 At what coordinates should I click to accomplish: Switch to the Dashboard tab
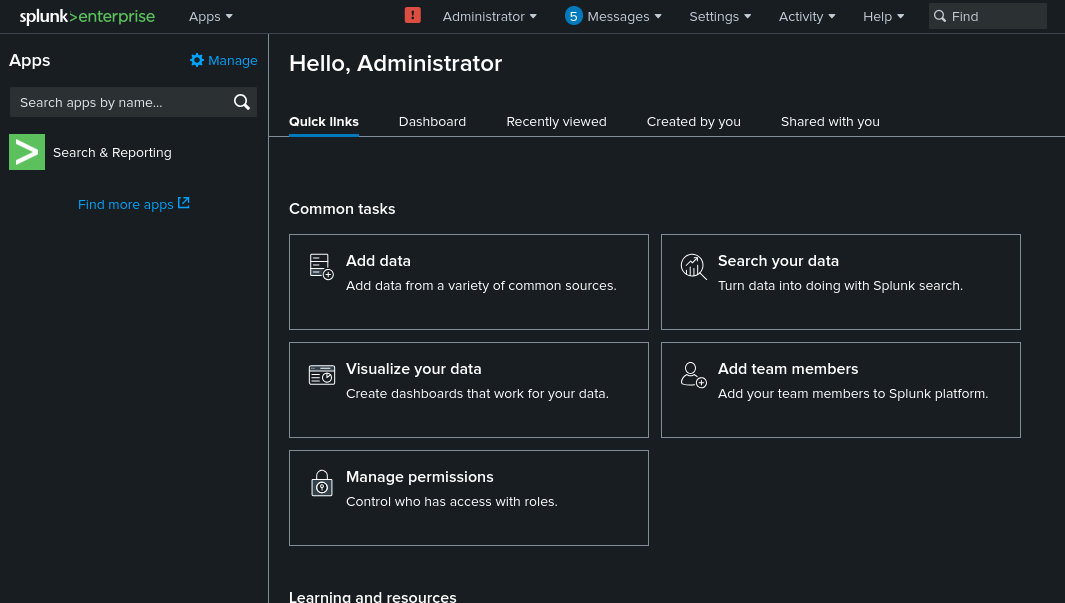pos(432,121)
